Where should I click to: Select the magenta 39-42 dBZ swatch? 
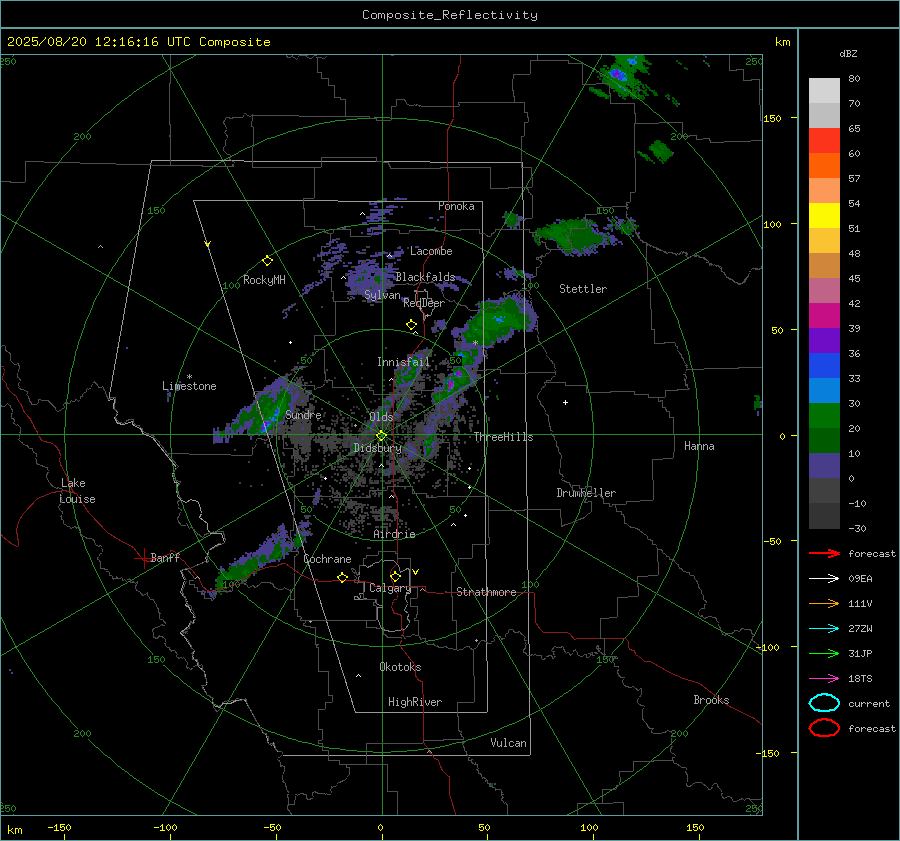pos(824,316)
